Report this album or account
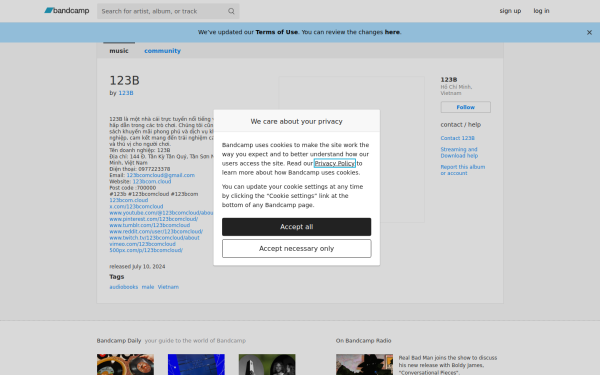Viewport: 600px width, 375px height. coord(463,170)
